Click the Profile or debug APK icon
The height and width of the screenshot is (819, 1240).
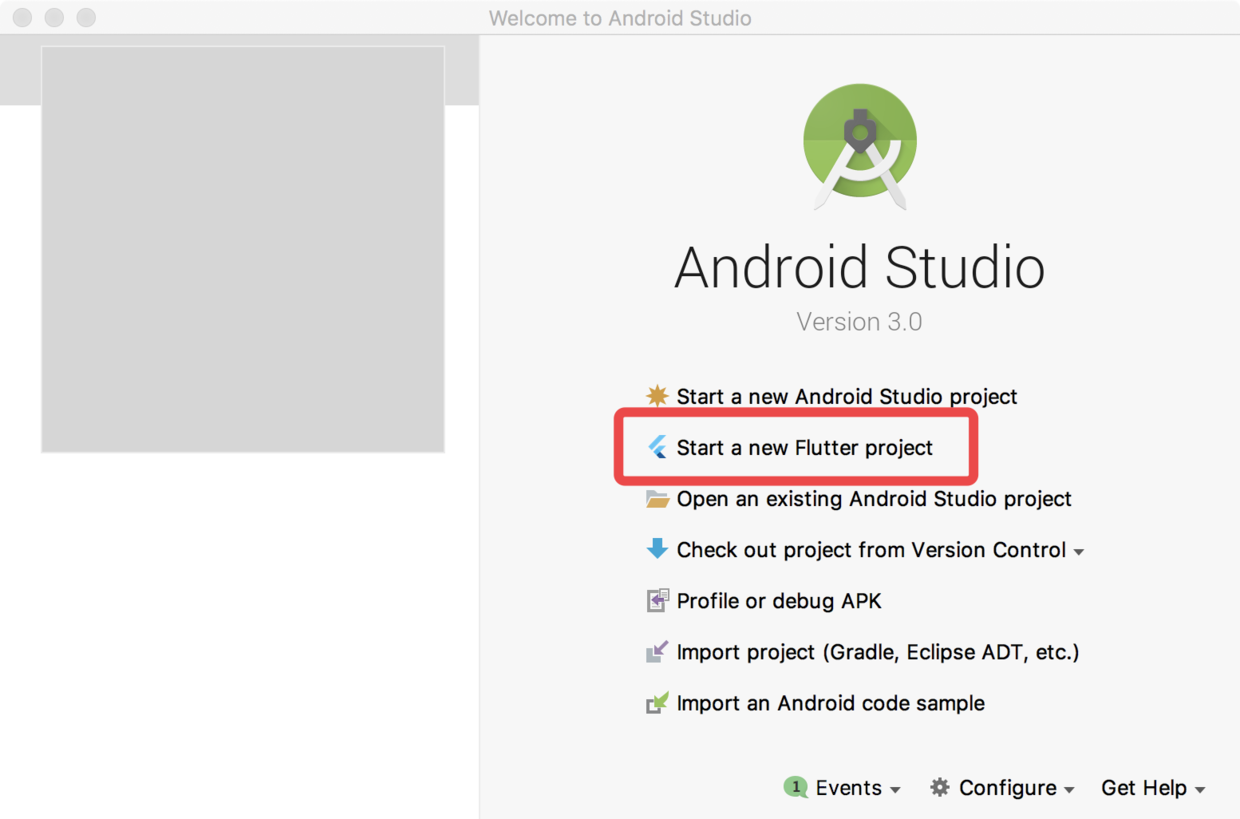click(x=657, y=600)
